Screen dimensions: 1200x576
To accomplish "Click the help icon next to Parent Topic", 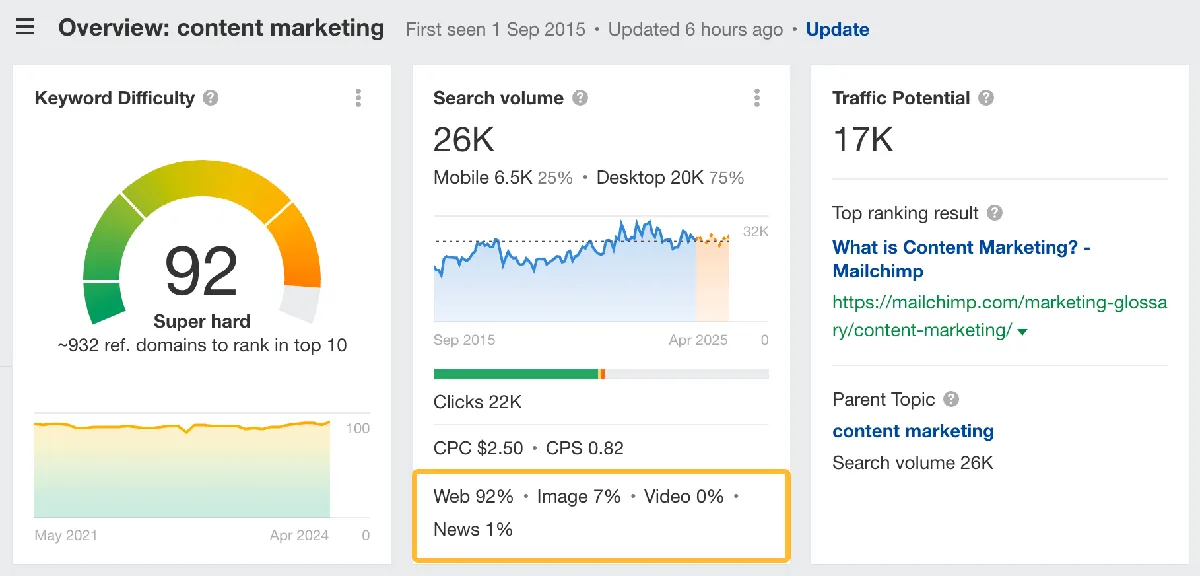I will pyautogui.click(x=951, y=399).
